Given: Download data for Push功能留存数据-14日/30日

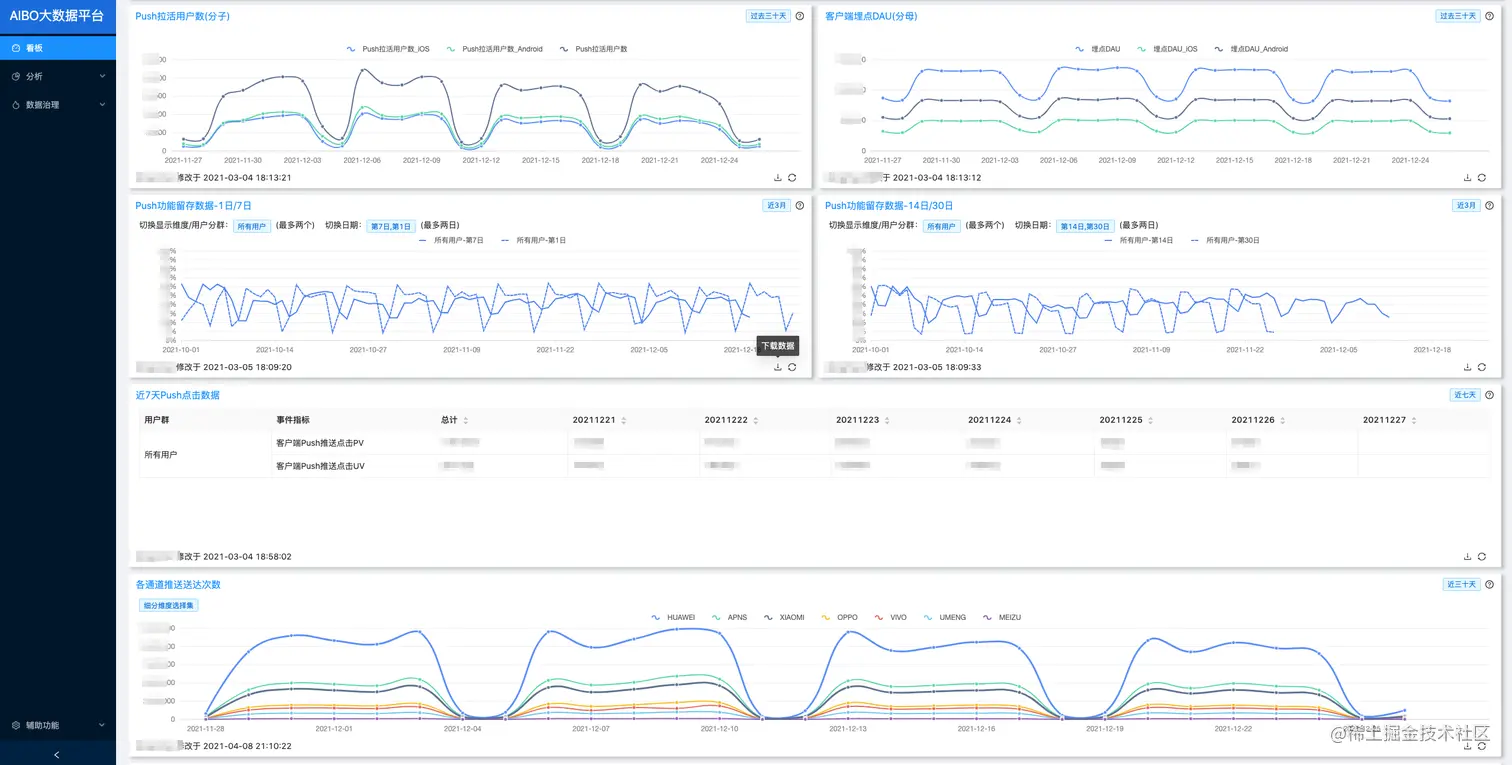Looking at the screenshot, I should 1468,367.
